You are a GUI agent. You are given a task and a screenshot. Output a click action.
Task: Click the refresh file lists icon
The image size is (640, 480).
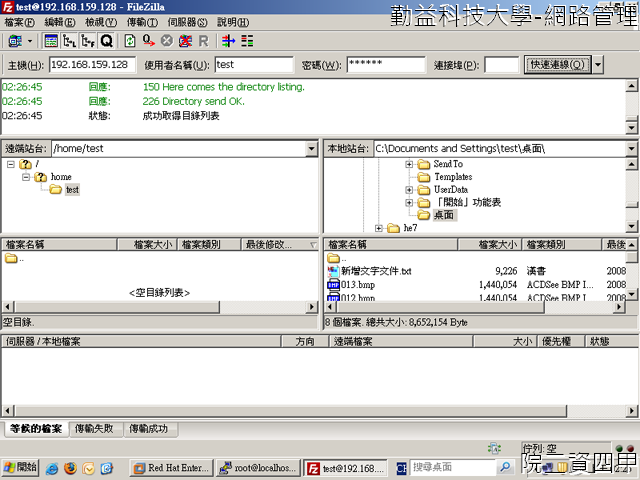[130, 41]
